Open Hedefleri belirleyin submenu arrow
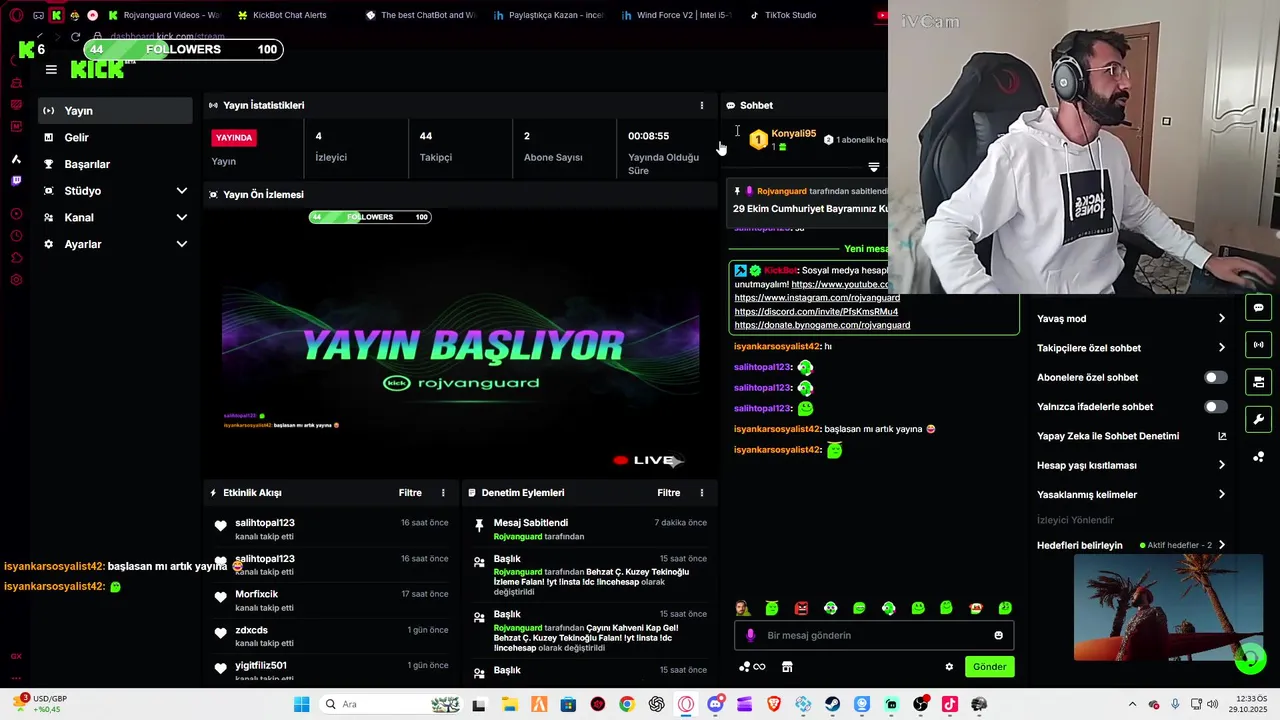Viewport: 1280px width, 720px height. tap(1221, 545)
